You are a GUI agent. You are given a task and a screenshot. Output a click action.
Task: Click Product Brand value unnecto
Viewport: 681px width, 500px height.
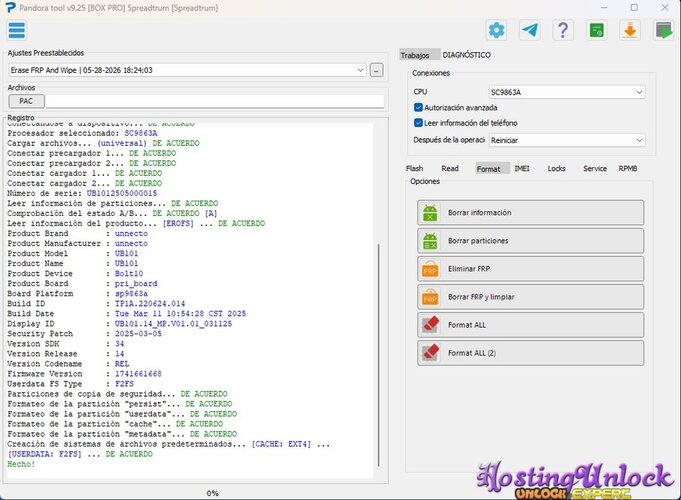131,234
